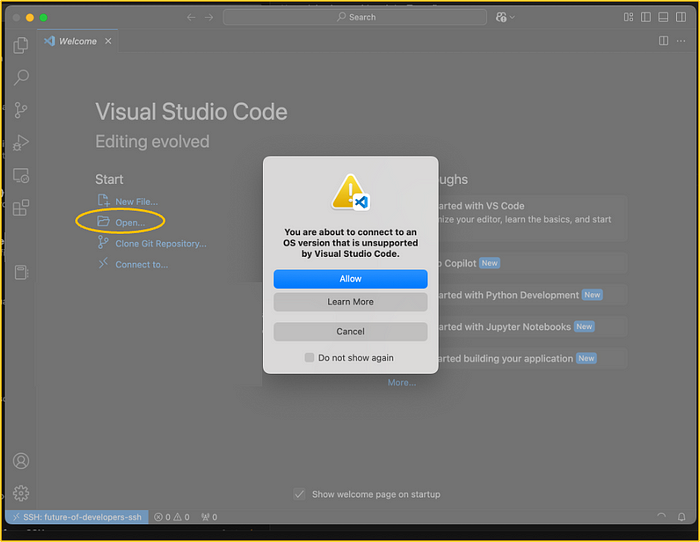This screenshot has height=542, width=700.
Task: Click the Accounts icon in activity bar
Action: pos(21,461)
